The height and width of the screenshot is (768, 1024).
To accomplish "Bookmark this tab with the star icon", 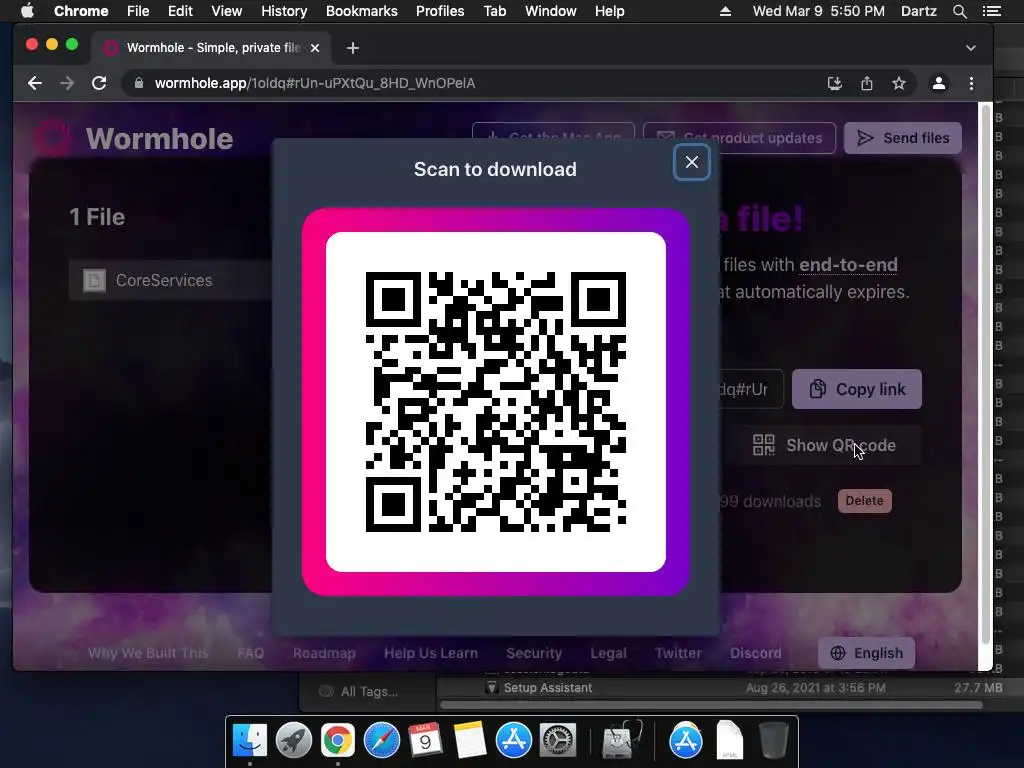I will pos(899,83).
